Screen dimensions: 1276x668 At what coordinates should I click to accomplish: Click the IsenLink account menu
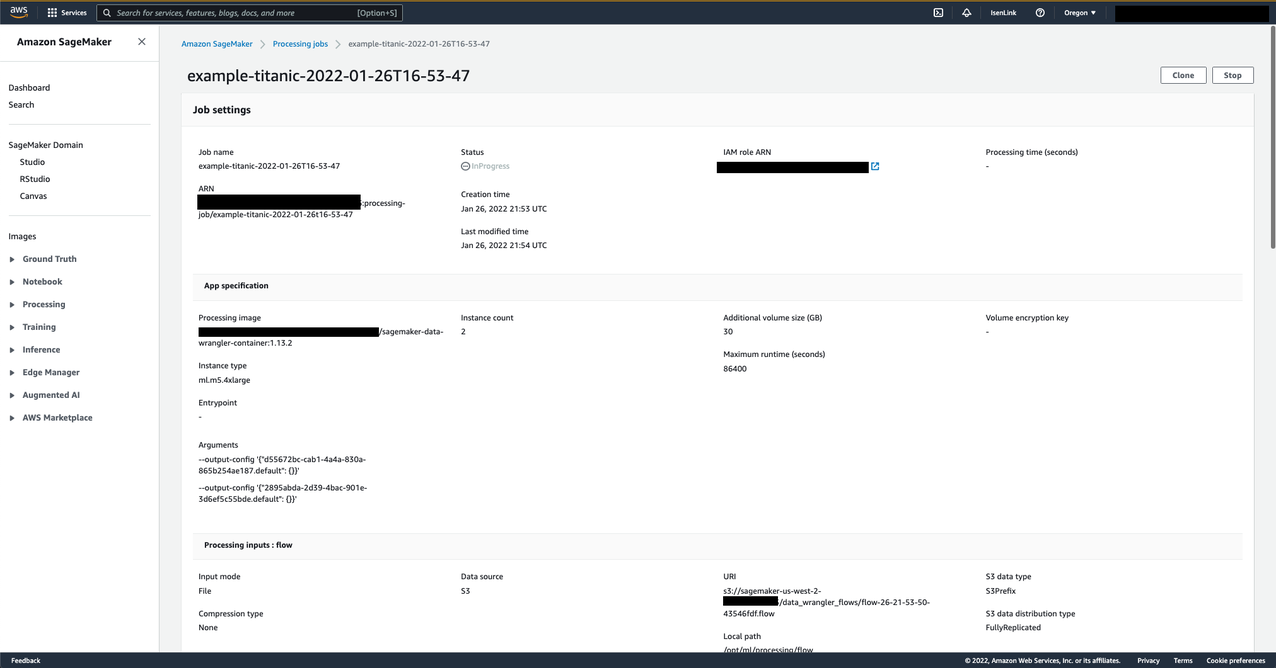1003,13
